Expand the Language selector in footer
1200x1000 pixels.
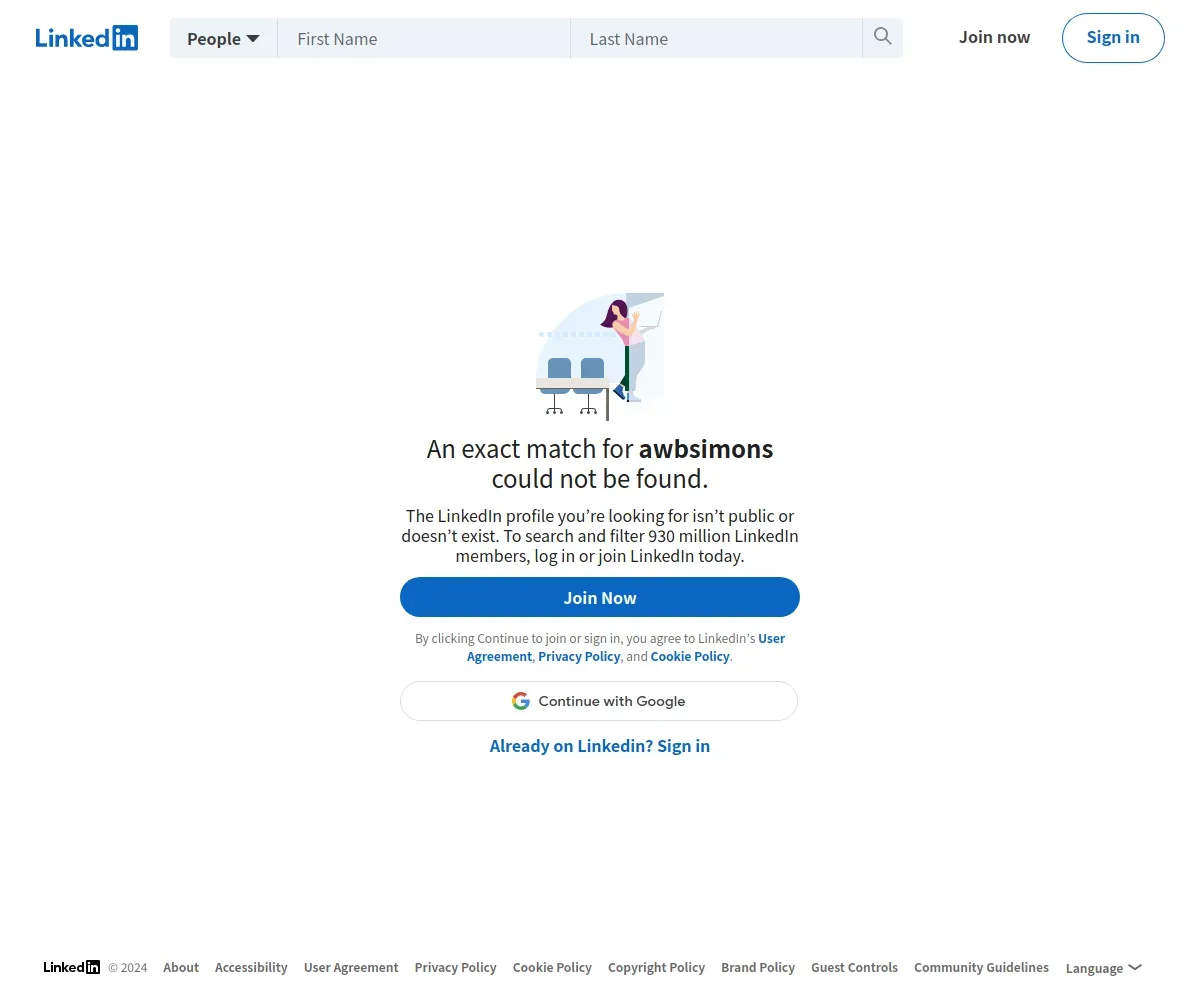[x=1103, y=968]
